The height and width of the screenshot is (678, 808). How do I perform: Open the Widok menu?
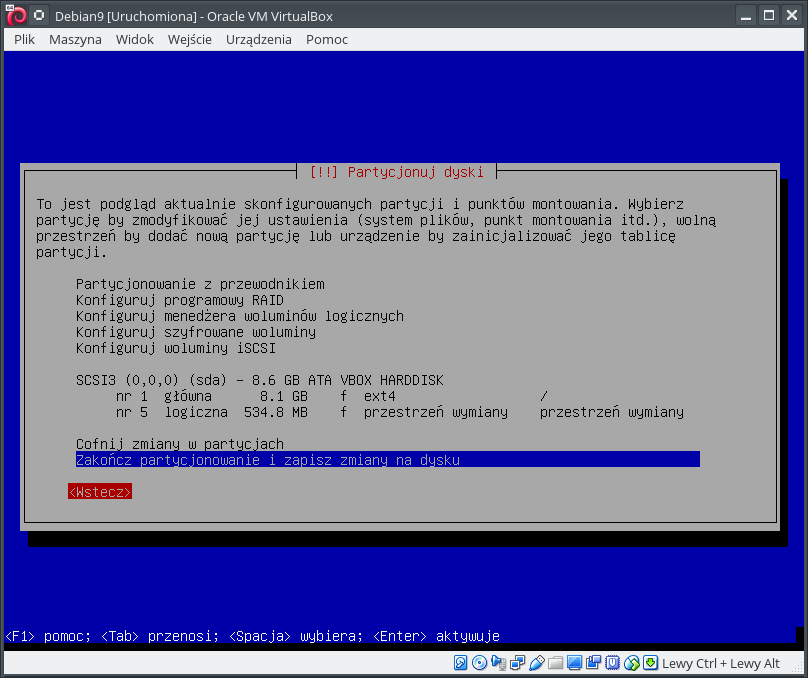(134, 39)
